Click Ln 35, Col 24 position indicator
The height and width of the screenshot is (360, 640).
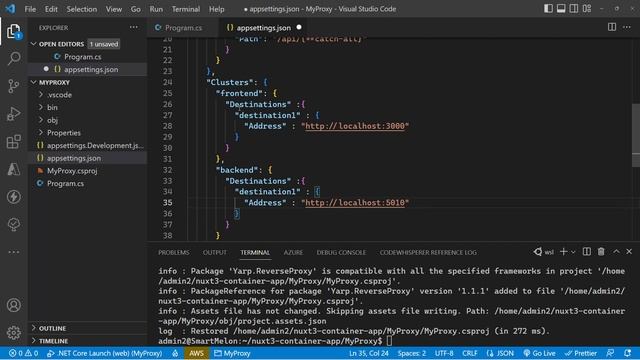pyautogui.click(x=369, y=353)
